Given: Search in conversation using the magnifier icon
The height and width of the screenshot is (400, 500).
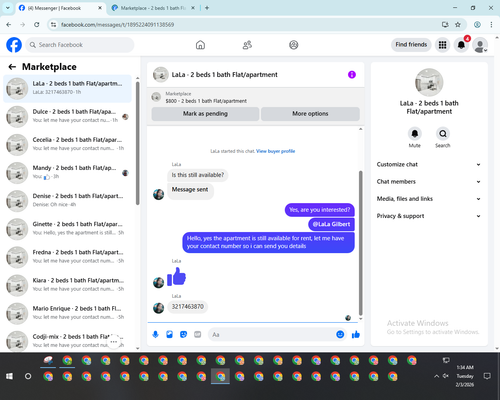Looking at the screenshot, I should pos(443,134).
